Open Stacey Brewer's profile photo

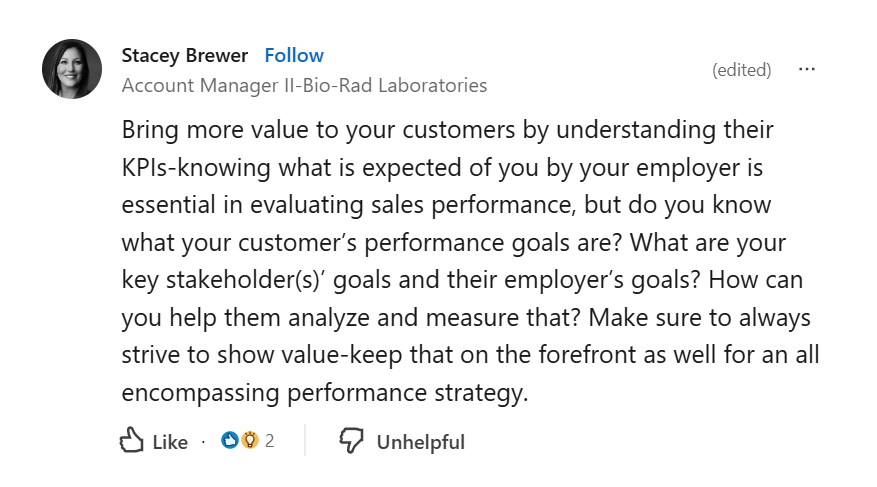(x=72, y=69)
